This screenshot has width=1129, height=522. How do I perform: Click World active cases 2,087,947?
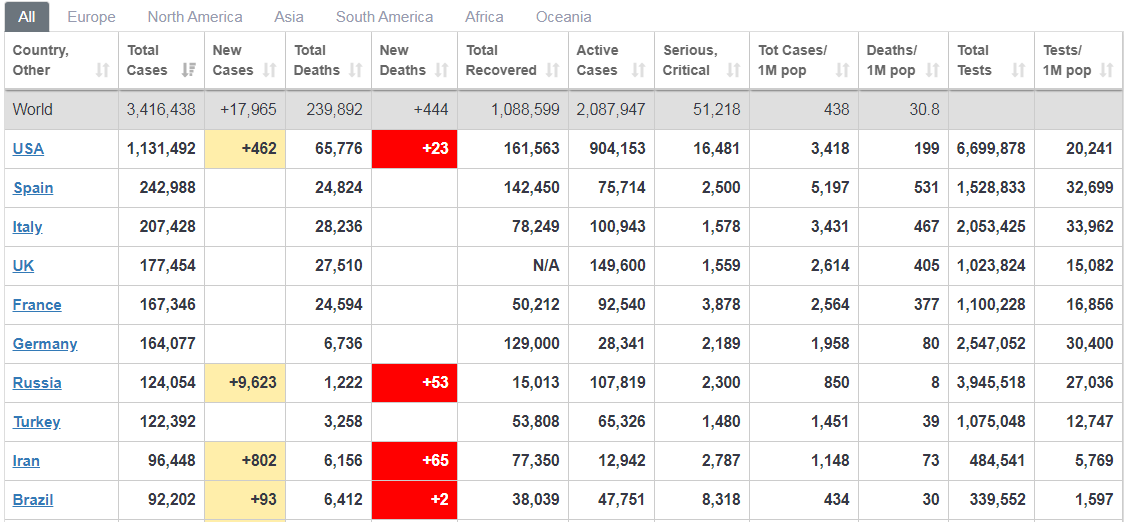pyautogui.click(x=611, y=110)
